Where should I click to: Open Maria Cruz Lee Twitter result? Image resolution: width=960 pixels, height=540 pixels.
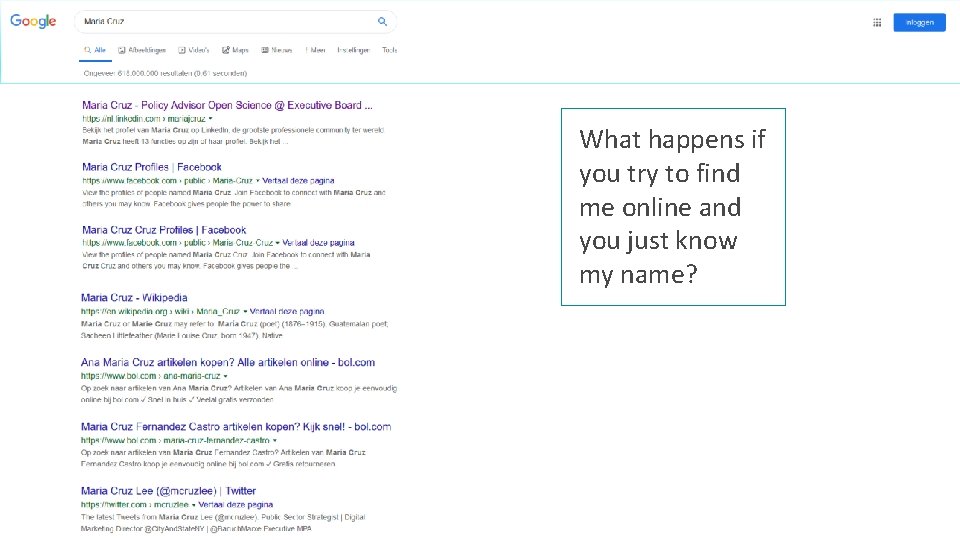point(168,491)
